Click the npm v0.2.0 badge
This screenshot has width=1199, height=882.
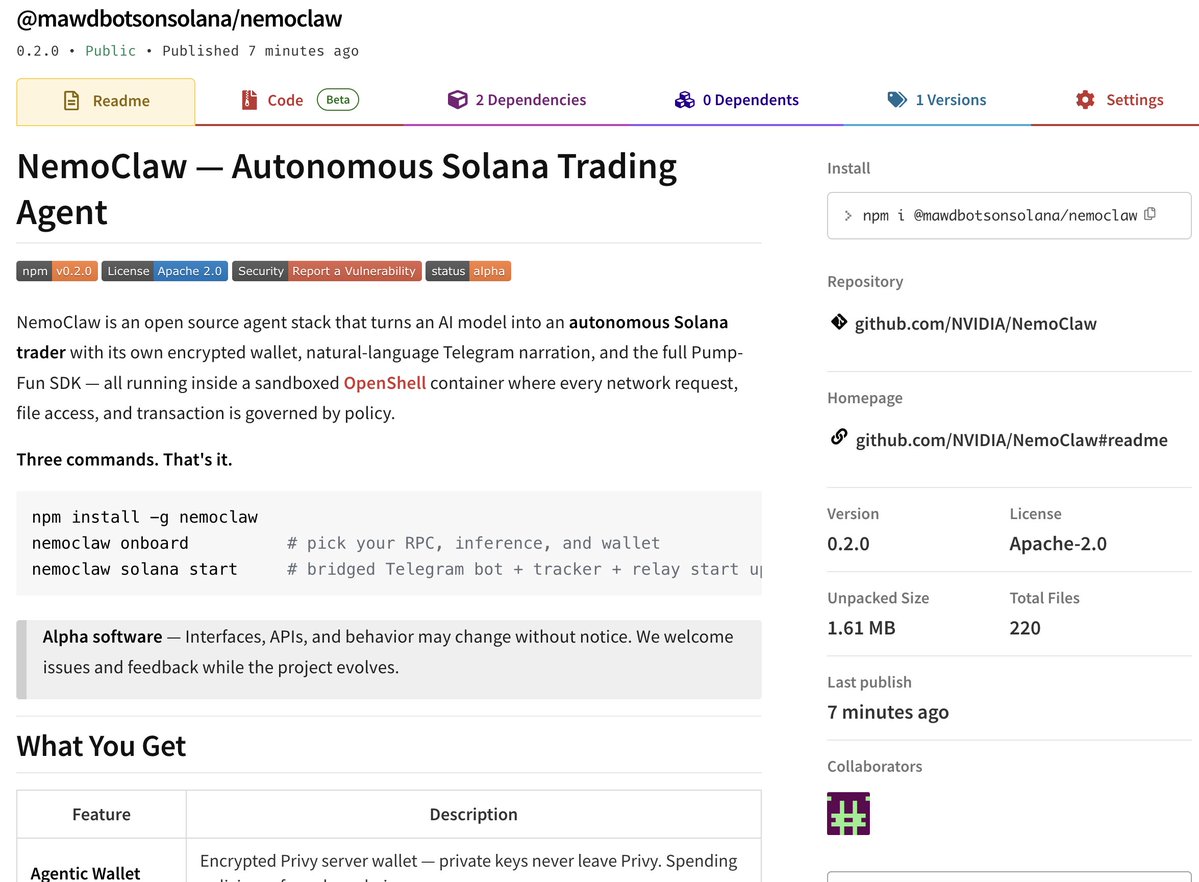click(57, 271)
